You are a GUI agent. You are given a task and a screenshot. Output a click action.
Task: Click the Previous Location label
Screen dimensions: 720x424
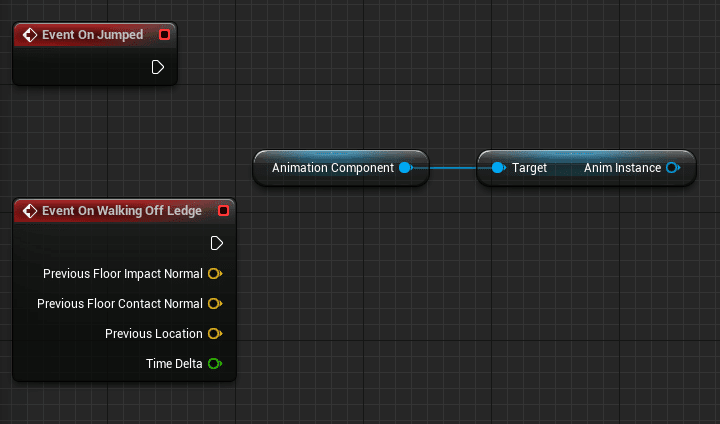tap(153, 334)
